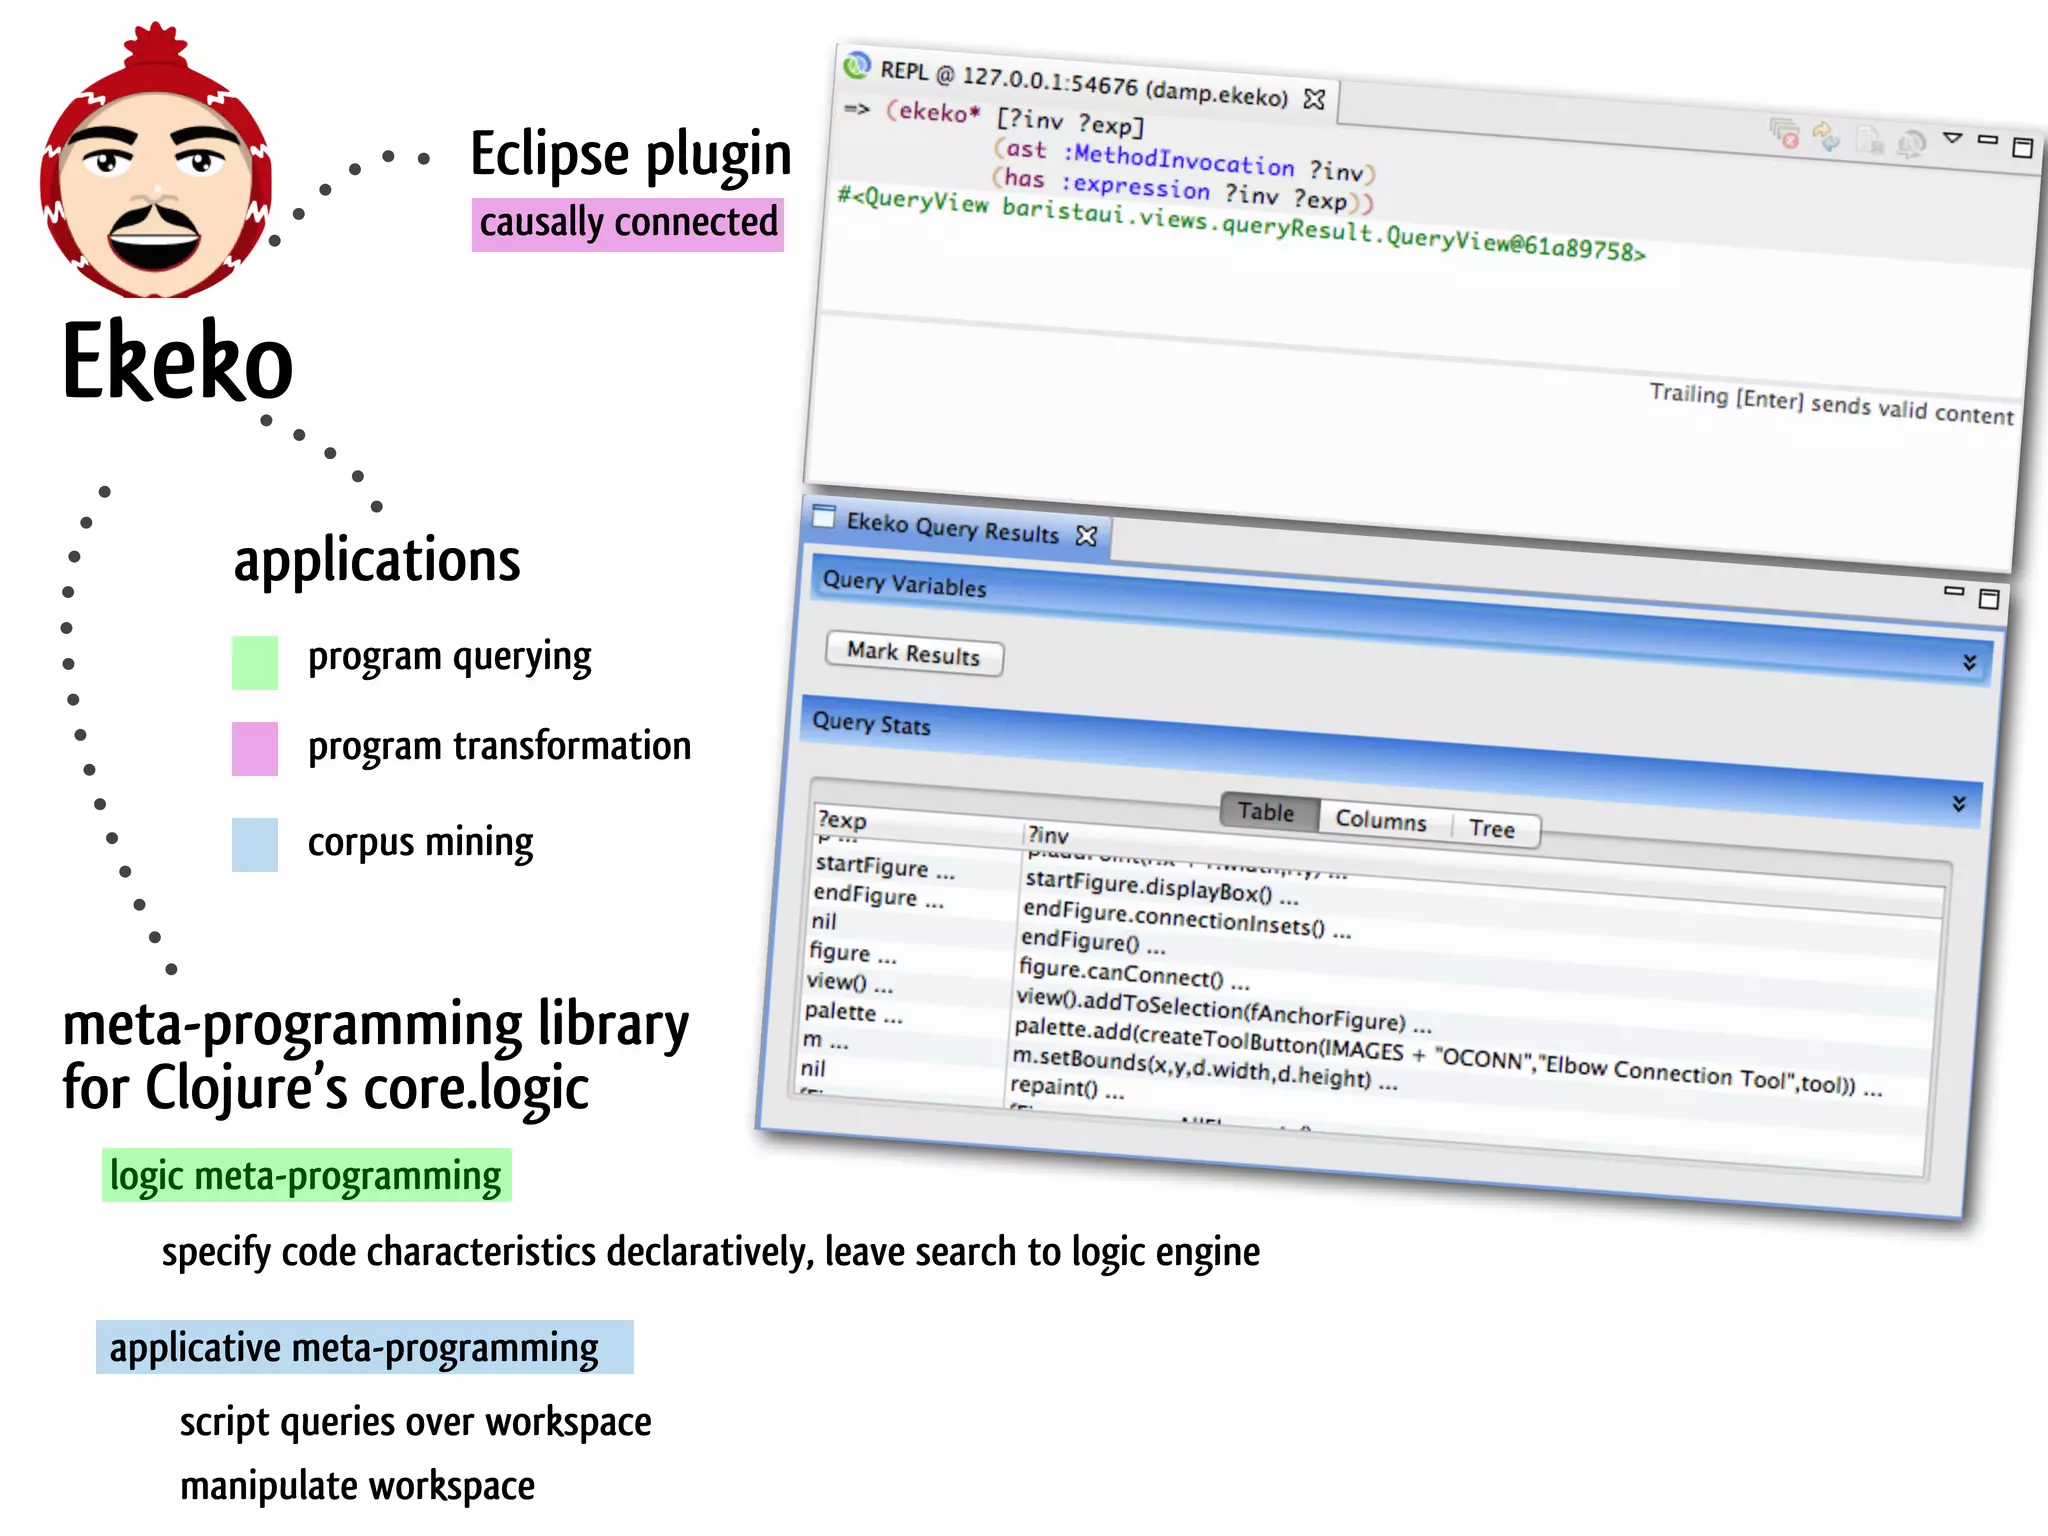Select the 'figure ...' cell
Image resolution: width=2048 pixels, height=1536 pixels.
(853, 953)
